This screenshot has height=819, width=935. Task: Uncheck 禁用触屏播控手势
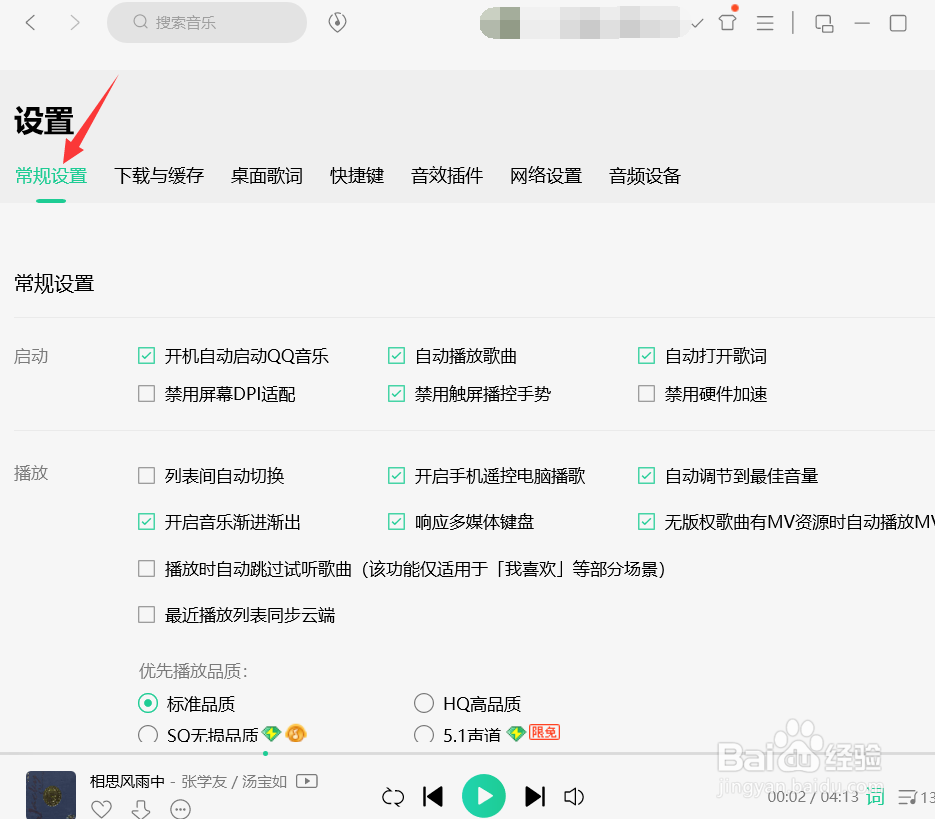click(x=396, y=394)
